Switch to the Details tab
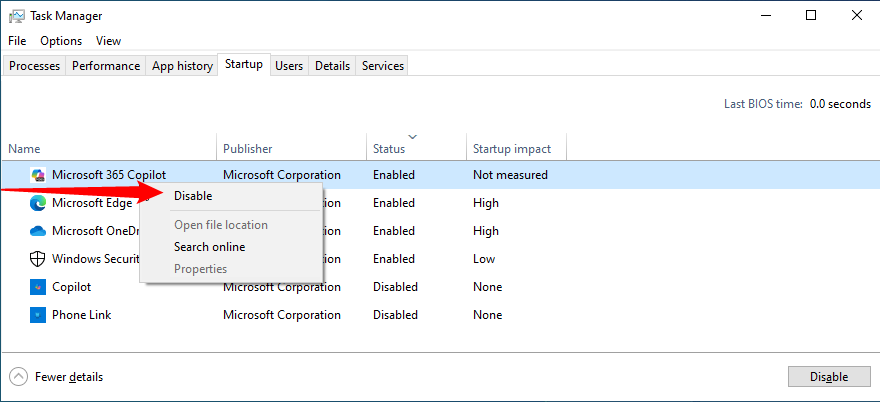 332,66
